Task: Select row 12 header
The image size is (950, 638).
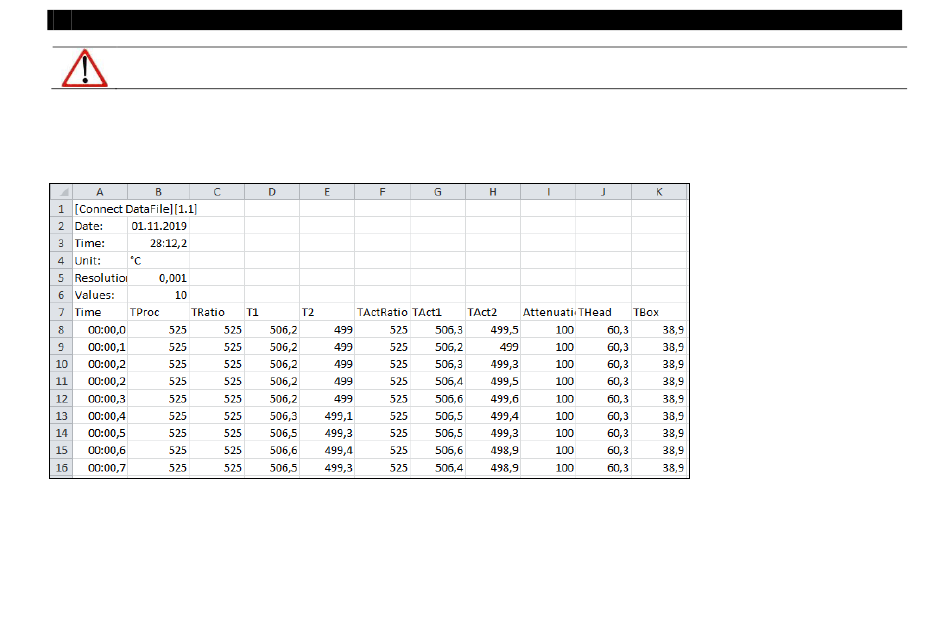Action: [x=61, y=399]
